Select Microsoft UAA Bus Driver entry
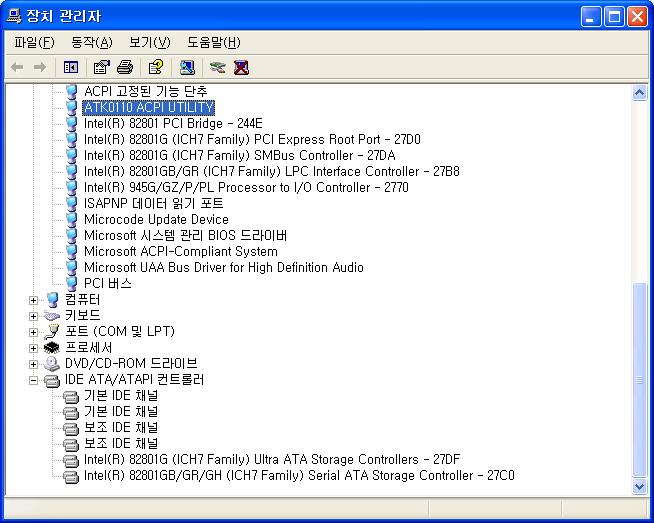The height and width of the screenshot is (523, 654). 224,267
